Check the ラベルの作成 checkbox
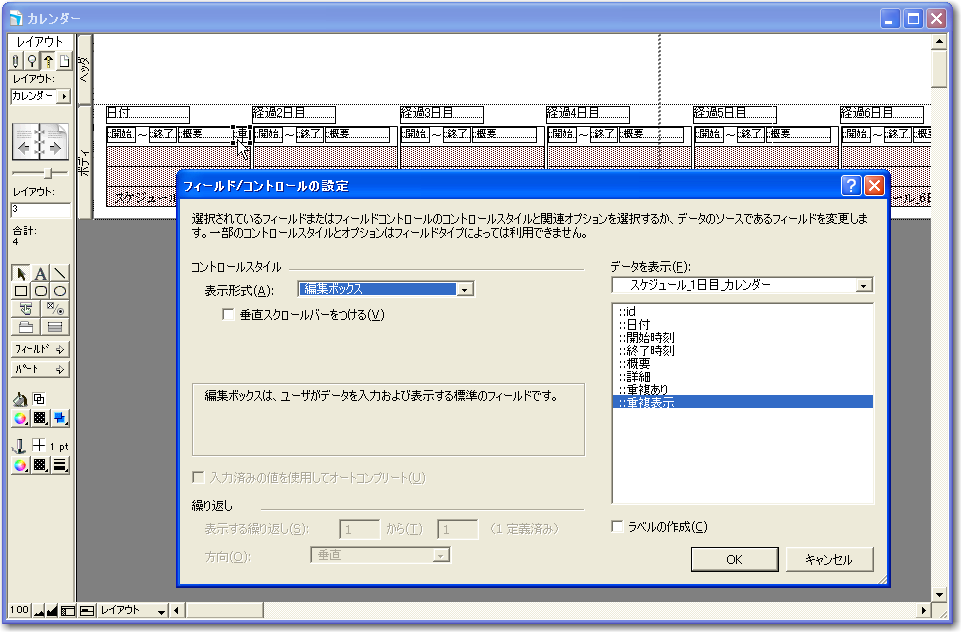The height and width of the screenshot is (632, 961). [618, 527]
